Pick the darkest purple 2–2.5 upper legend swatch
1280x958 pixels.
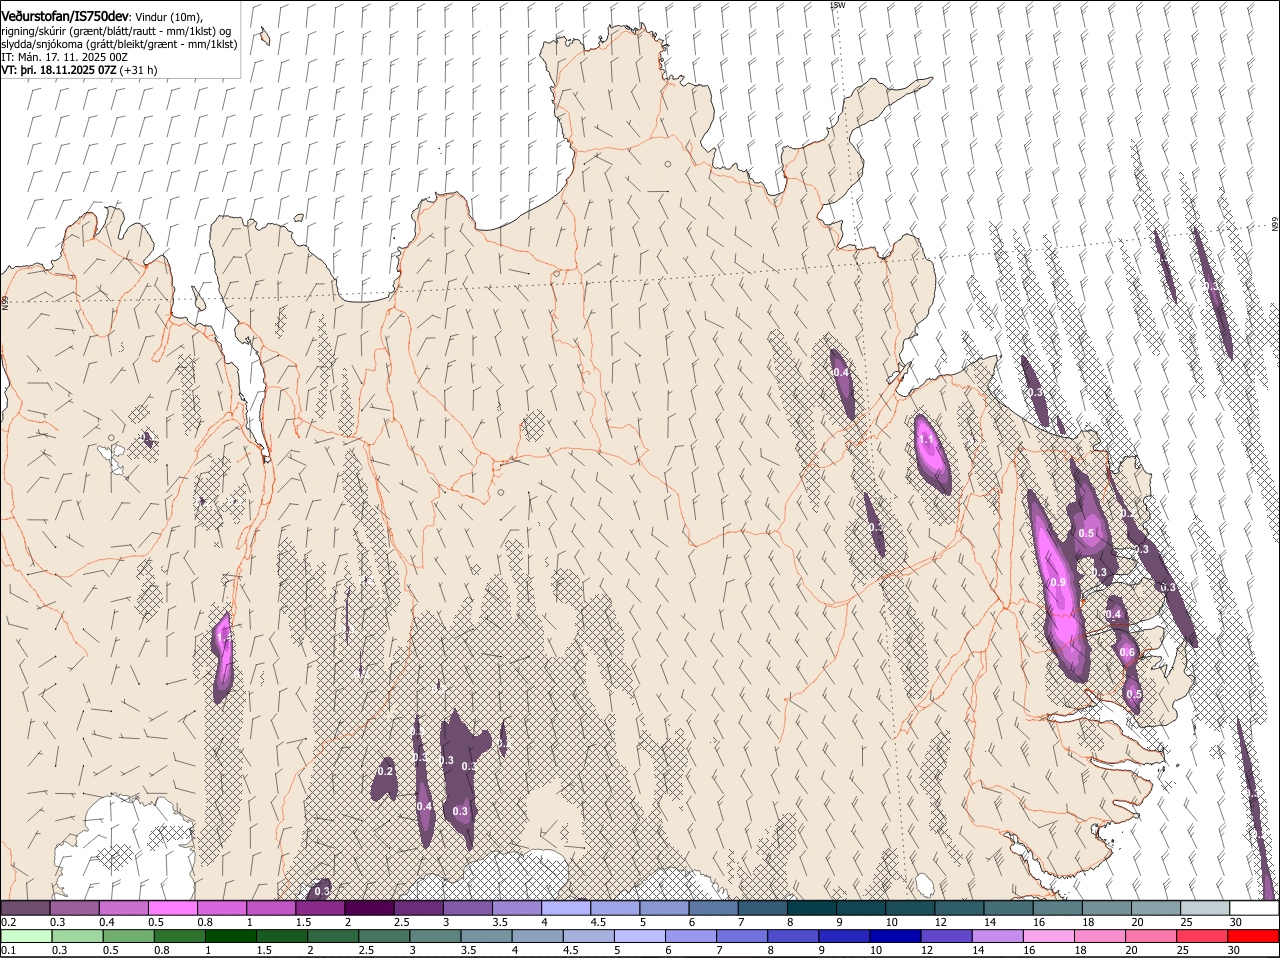click(369, 907)
